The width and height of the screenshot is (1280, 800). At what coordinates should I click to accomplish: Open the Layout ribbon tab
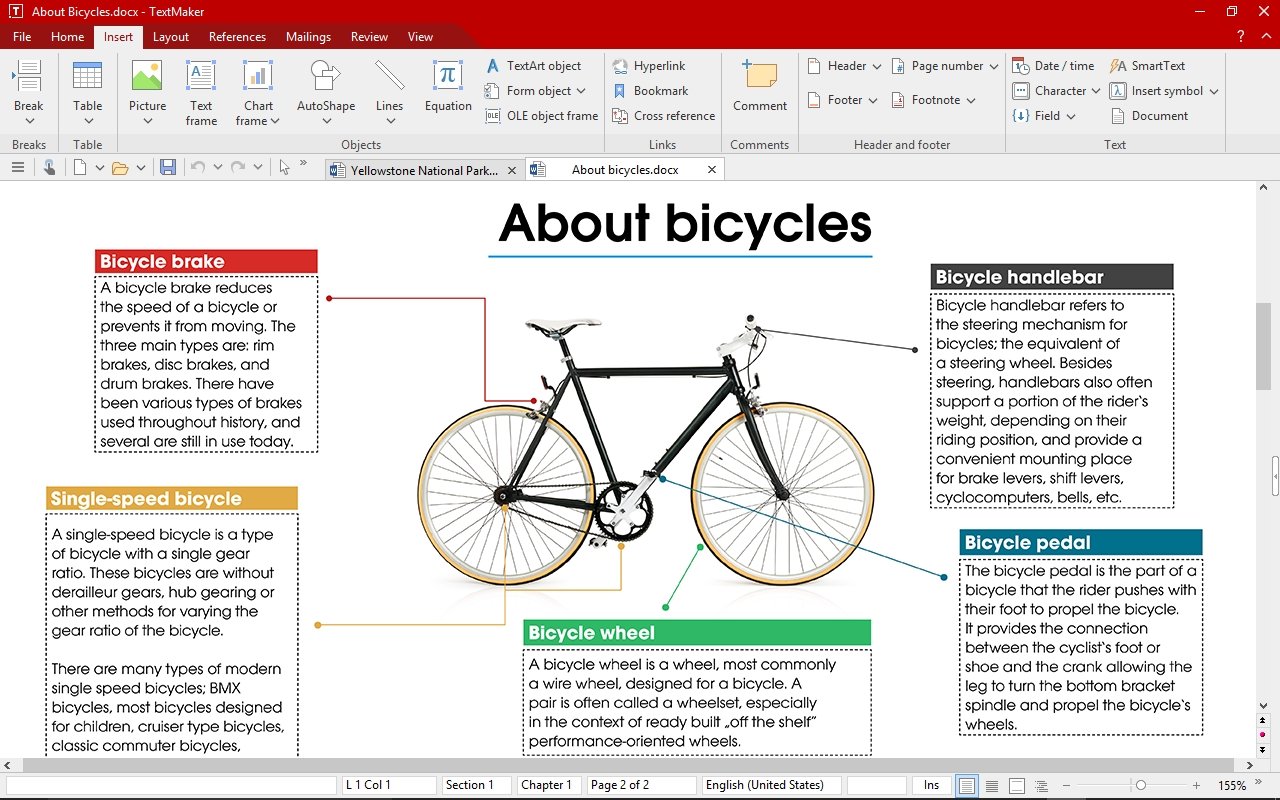(x=170, y=37)
